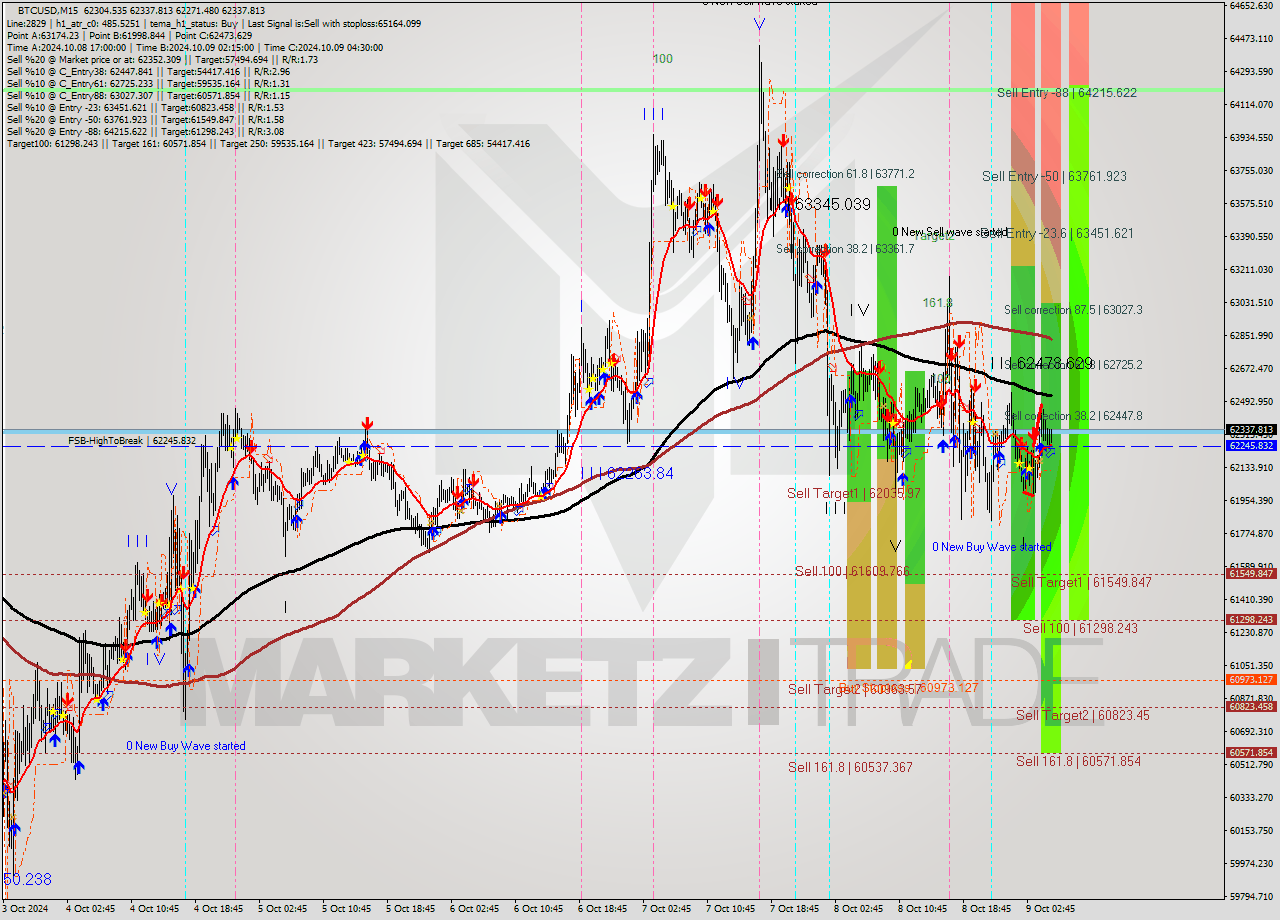Click the red price tag 60823.458

(x=1250, y=707)
